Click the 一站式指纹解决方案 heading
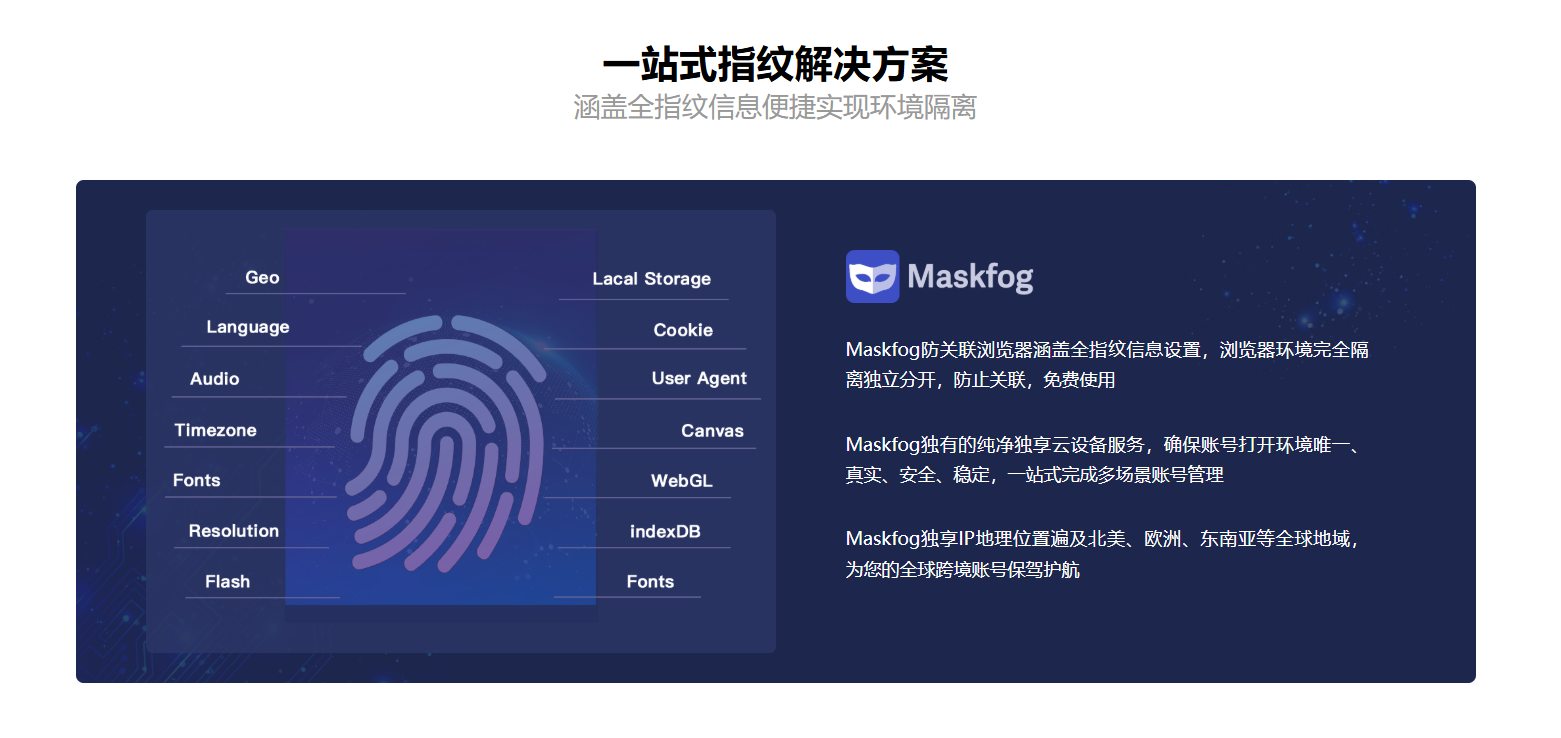Image resolution: width=1561 pixels, height=738 pixels. point(775,65)
